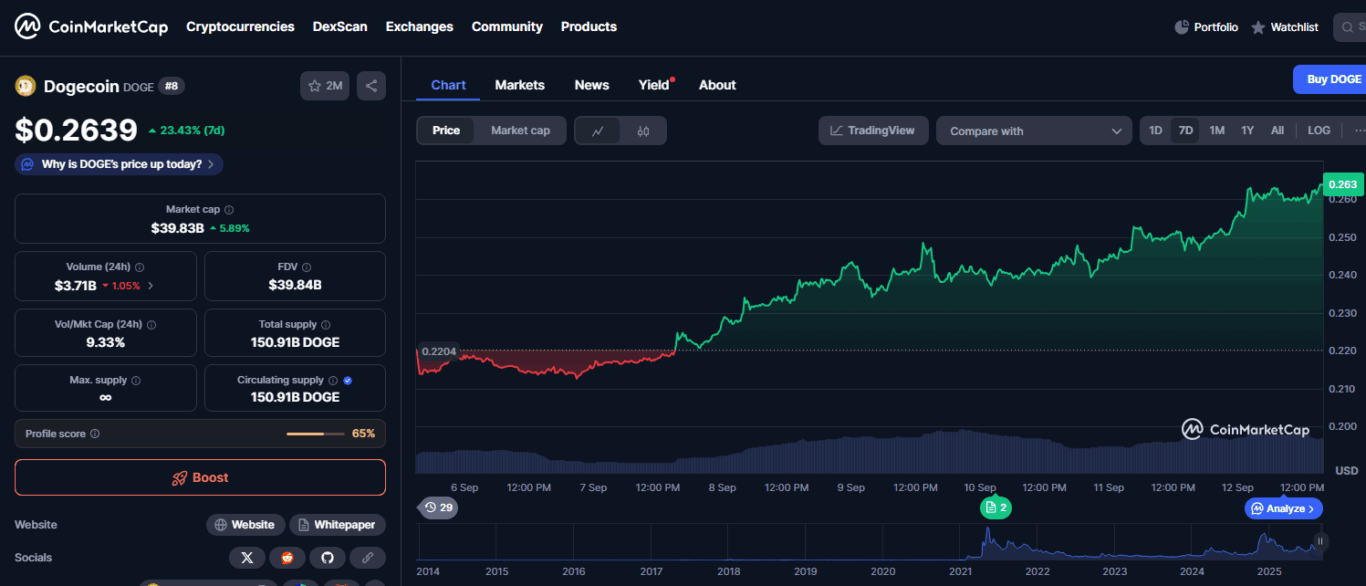Open Watchlist from the header
Viewport: 1366px width, 586px height.
1285,27
